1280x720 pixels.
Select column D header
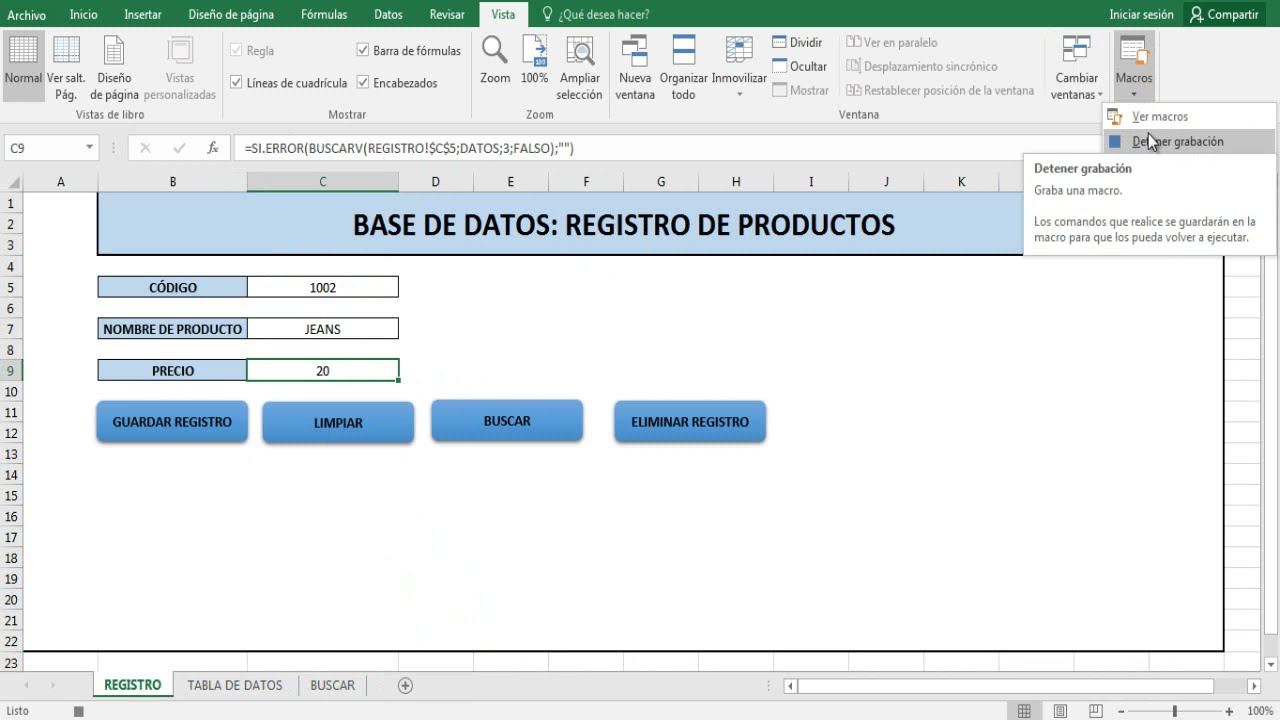(435, 182)
